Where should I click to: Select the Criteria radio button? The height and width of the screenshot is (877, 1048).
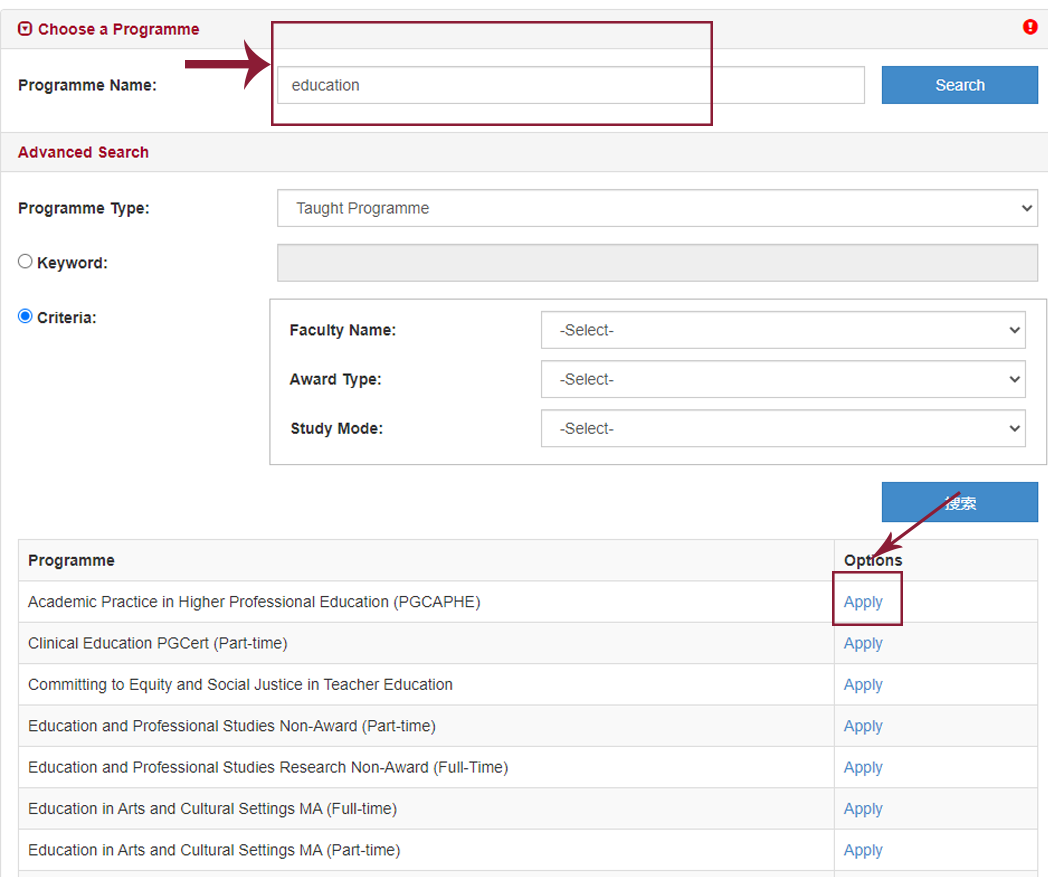coord(26,316)
